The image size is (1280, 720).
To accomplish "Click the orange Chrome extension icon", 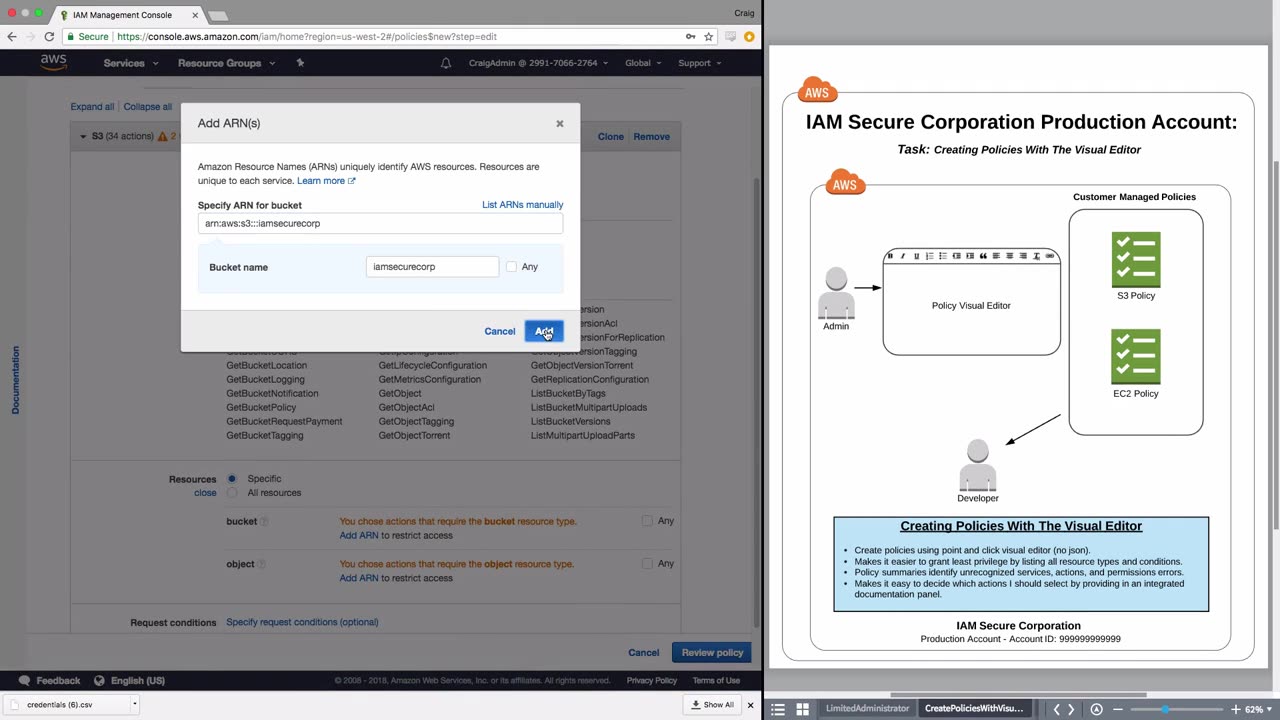I will pos(748,37).
